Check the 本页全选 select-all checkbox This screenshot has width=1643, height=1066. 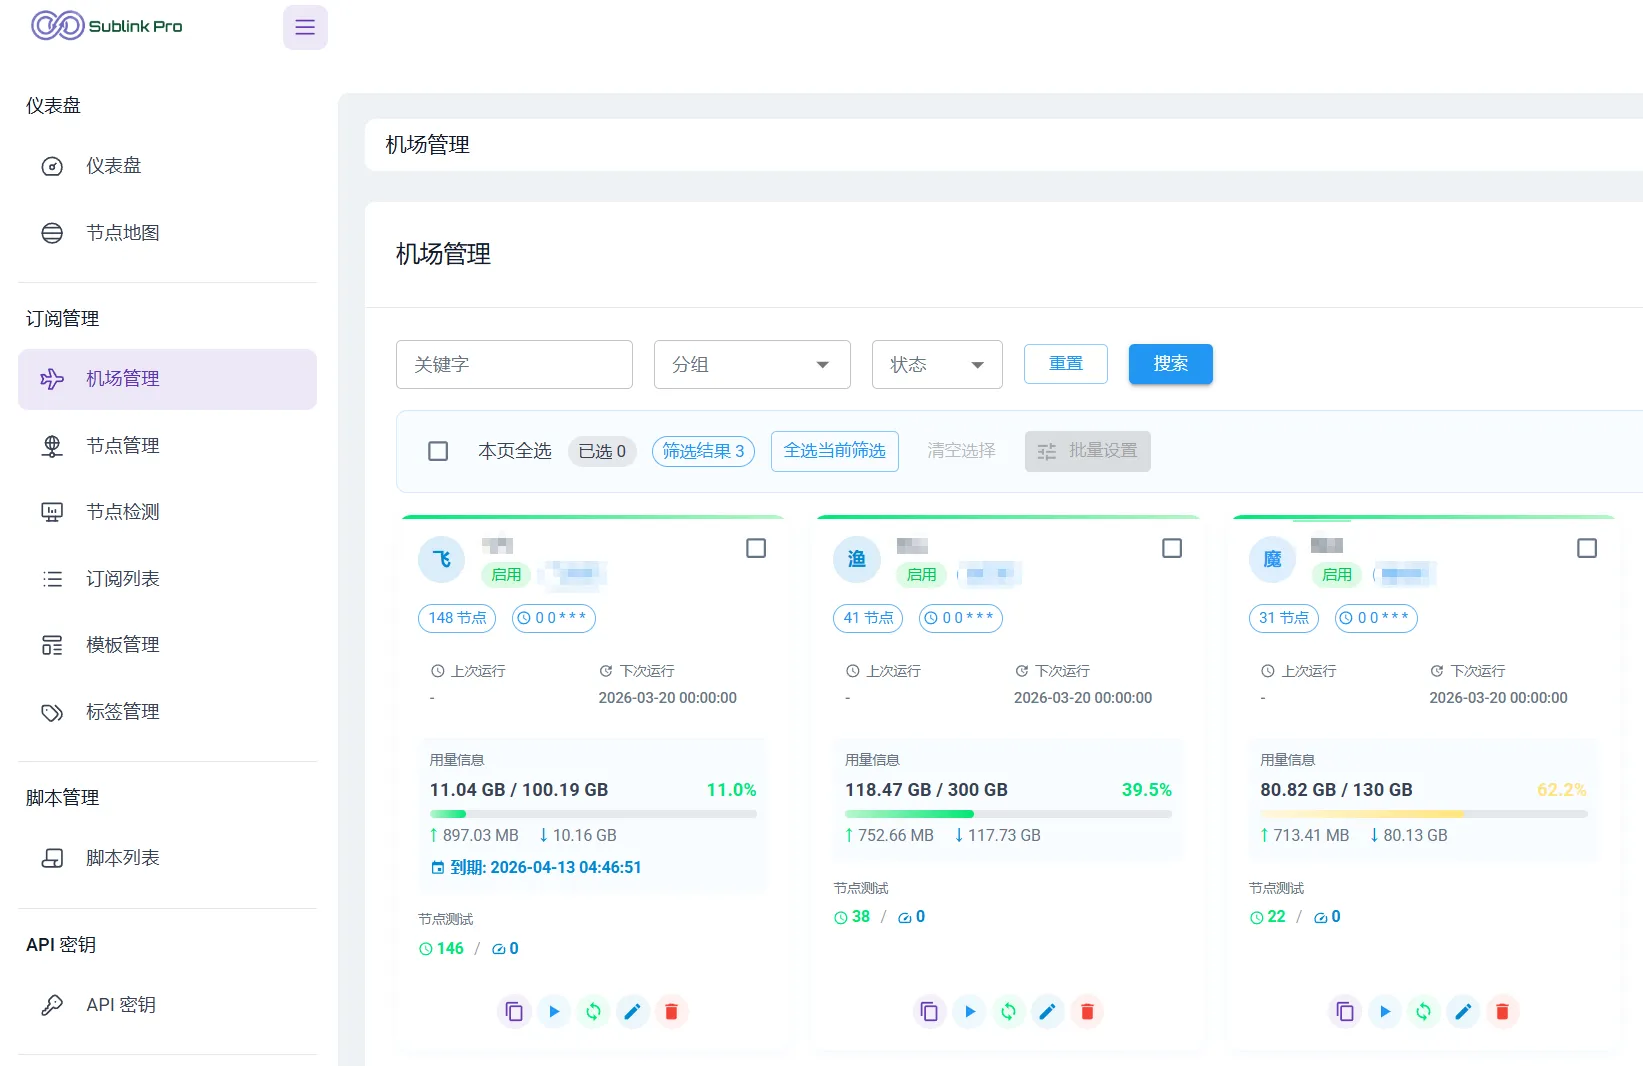coord(438,451)
